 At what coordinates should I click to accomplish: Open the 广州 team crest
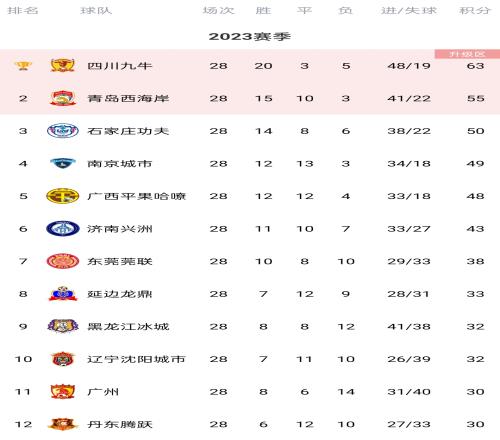point(63,392)
